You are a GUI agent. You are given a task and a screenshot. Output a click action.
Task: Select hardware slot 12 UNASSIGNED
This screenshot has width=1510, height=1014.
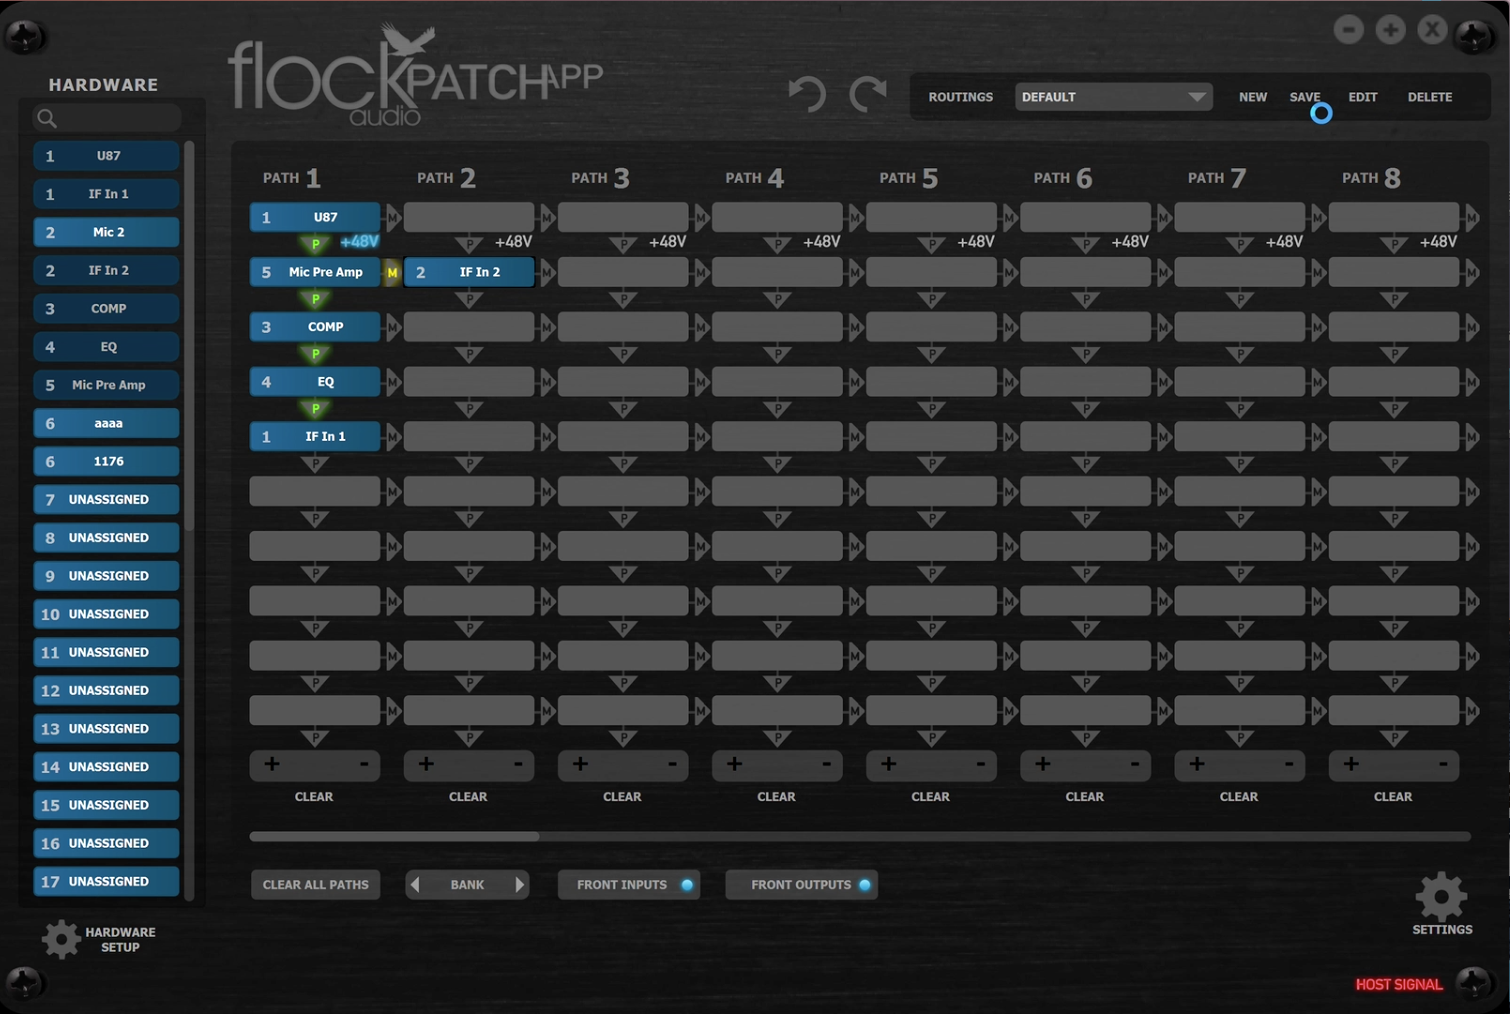106,690
